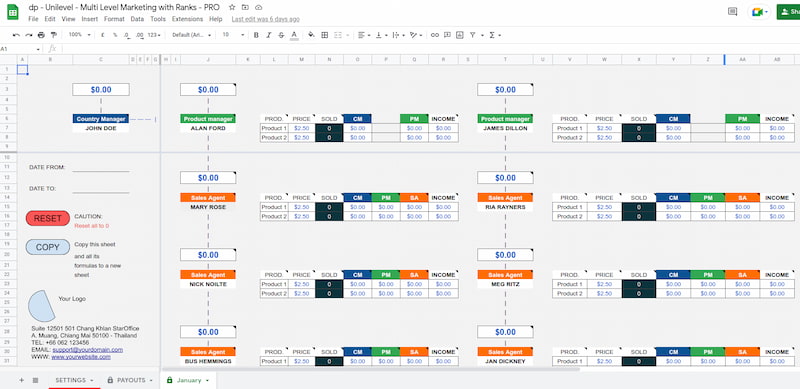Open the Insert menu
Screen dimensions: 800x389
(90, 19)
